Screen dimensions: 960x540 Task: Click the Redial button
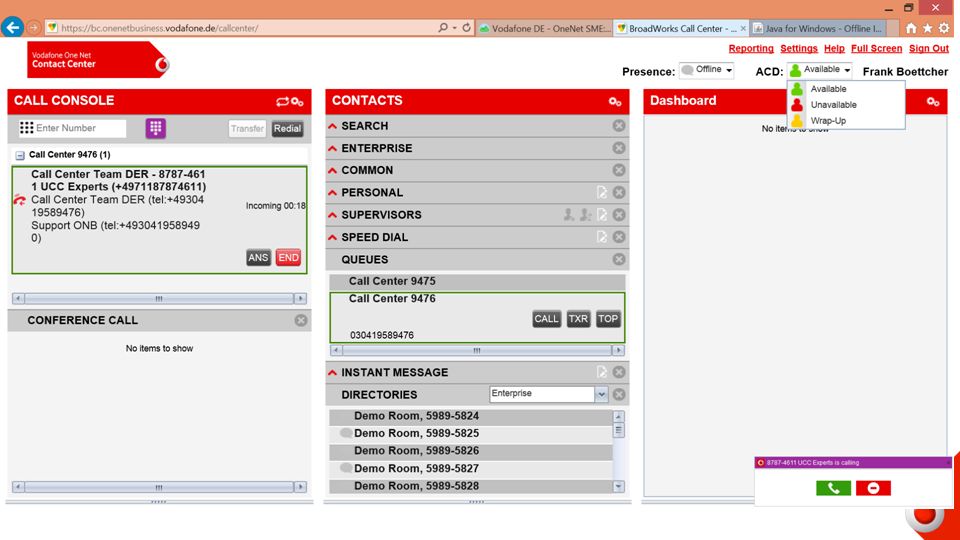tap(287, 129)
